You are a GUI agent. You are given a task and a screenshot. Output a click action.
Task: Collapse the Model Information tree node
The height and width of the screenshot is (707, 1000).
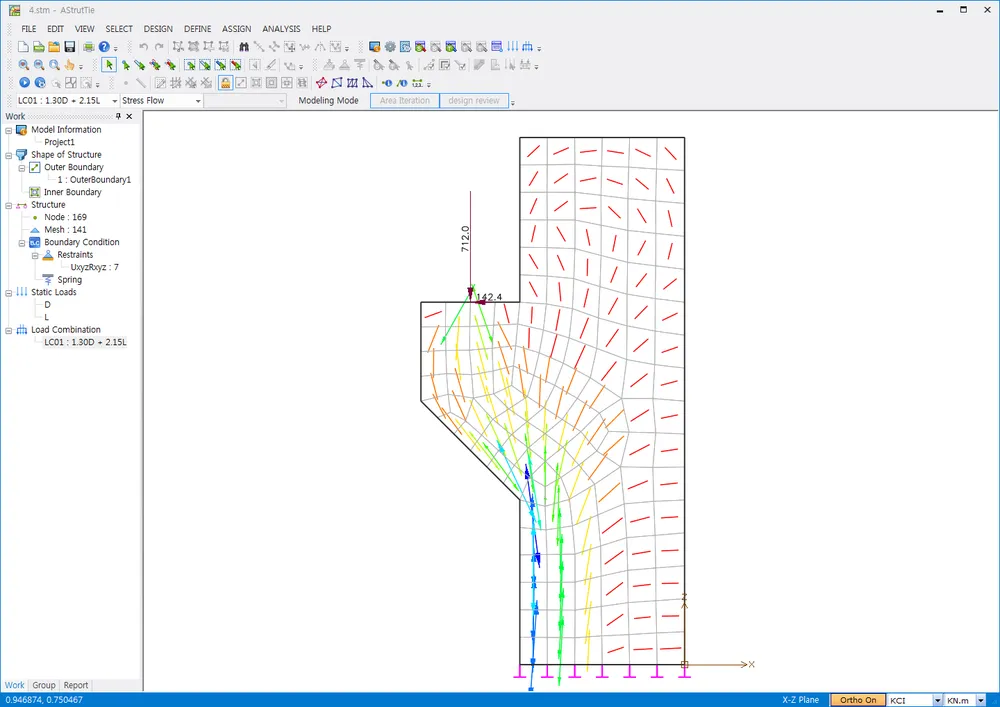9,130
